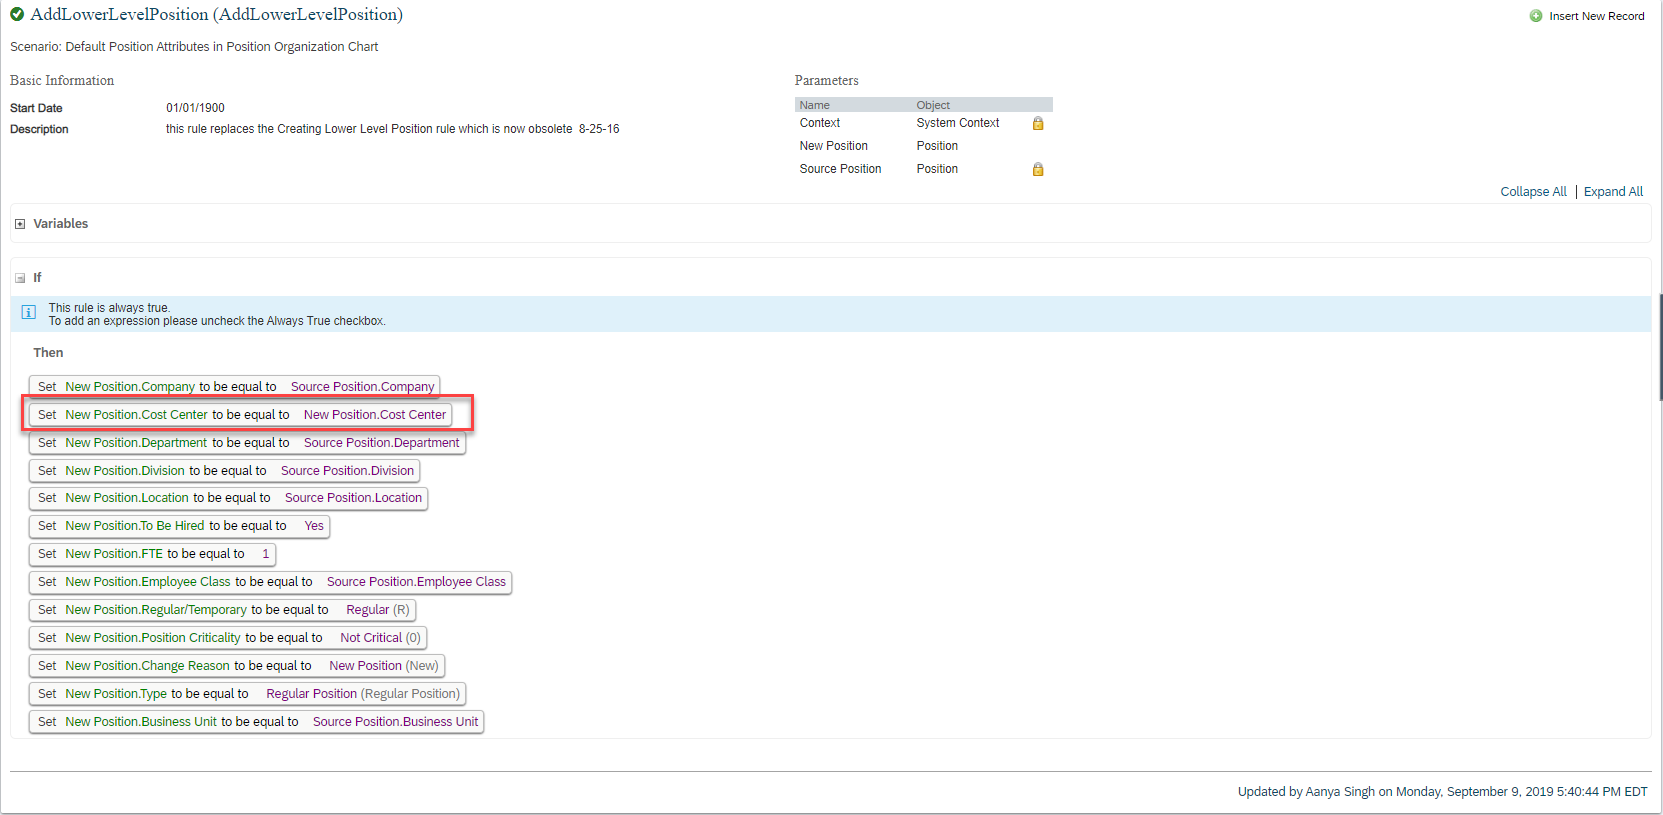Click the green plus Insert New Record icon

tap(1536, 16)
